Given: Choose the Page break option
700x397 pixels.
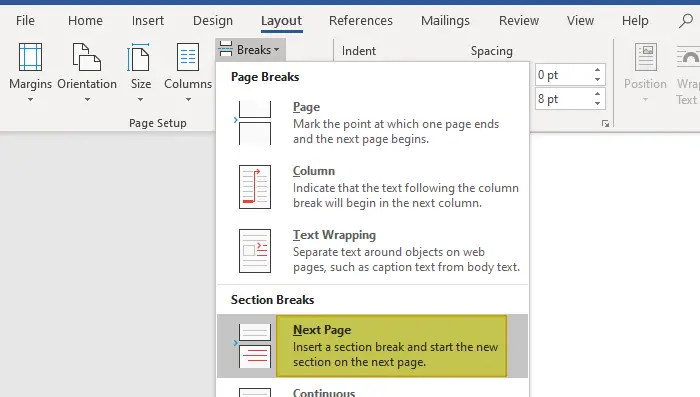Looking at the screenshot, I should pos(372,123).
